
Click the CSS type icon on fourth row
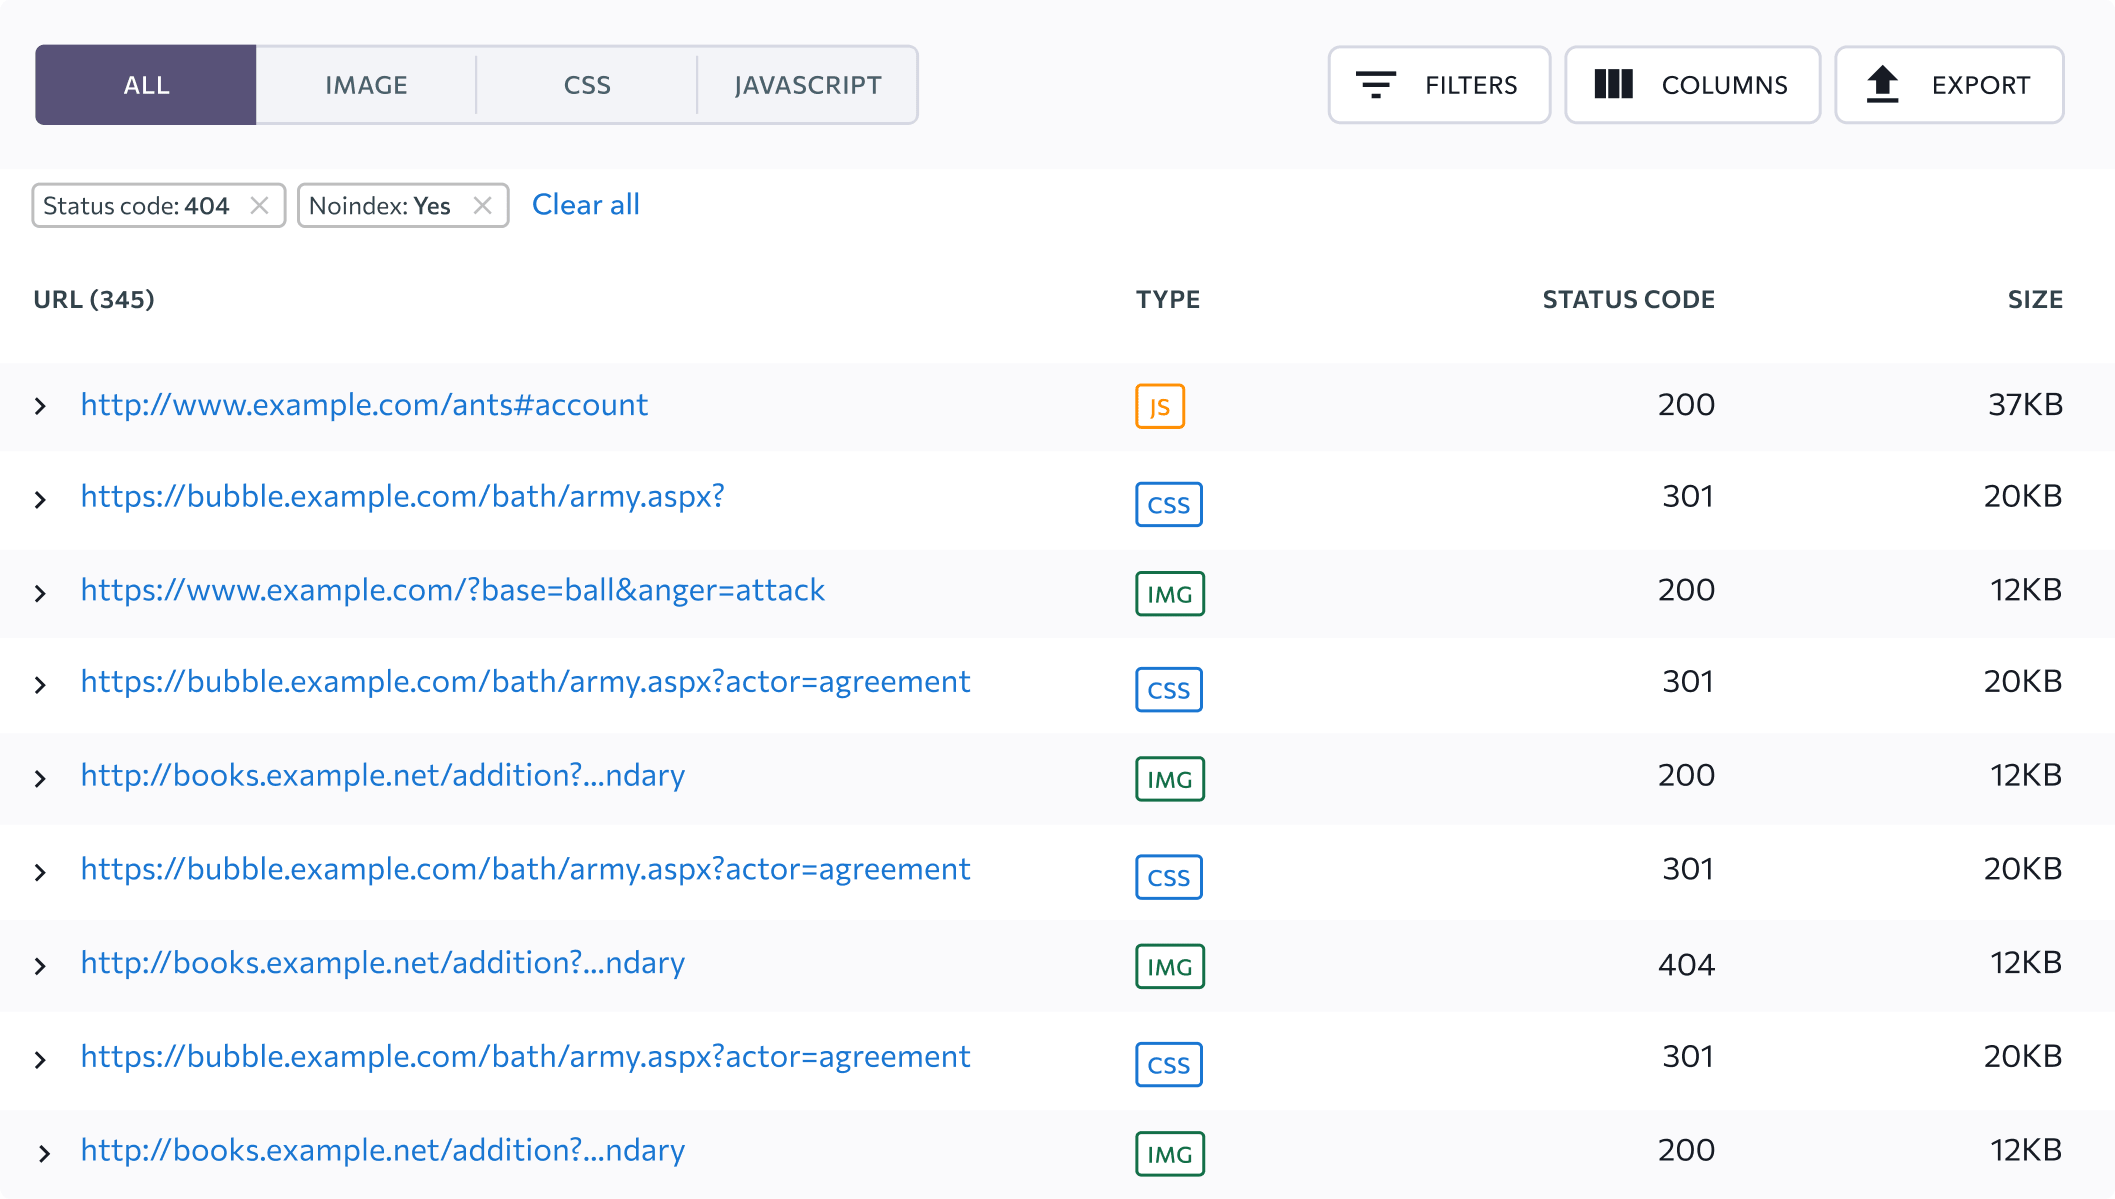(x=1168, y=685)
